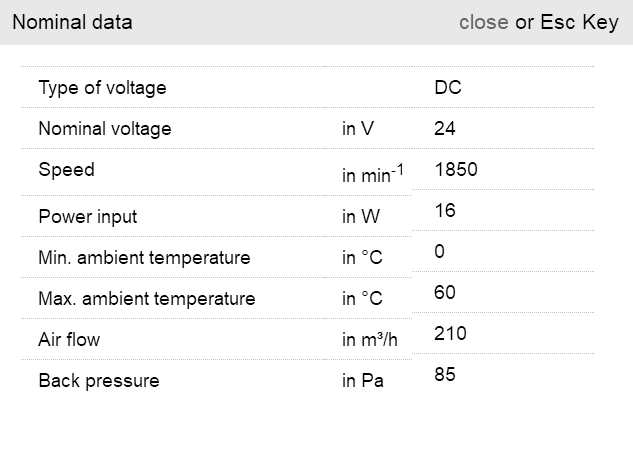The height and width of the screenshot is (451, 633).
Task: Click the Min. ambient temperature label
Action: pos(144,258)
